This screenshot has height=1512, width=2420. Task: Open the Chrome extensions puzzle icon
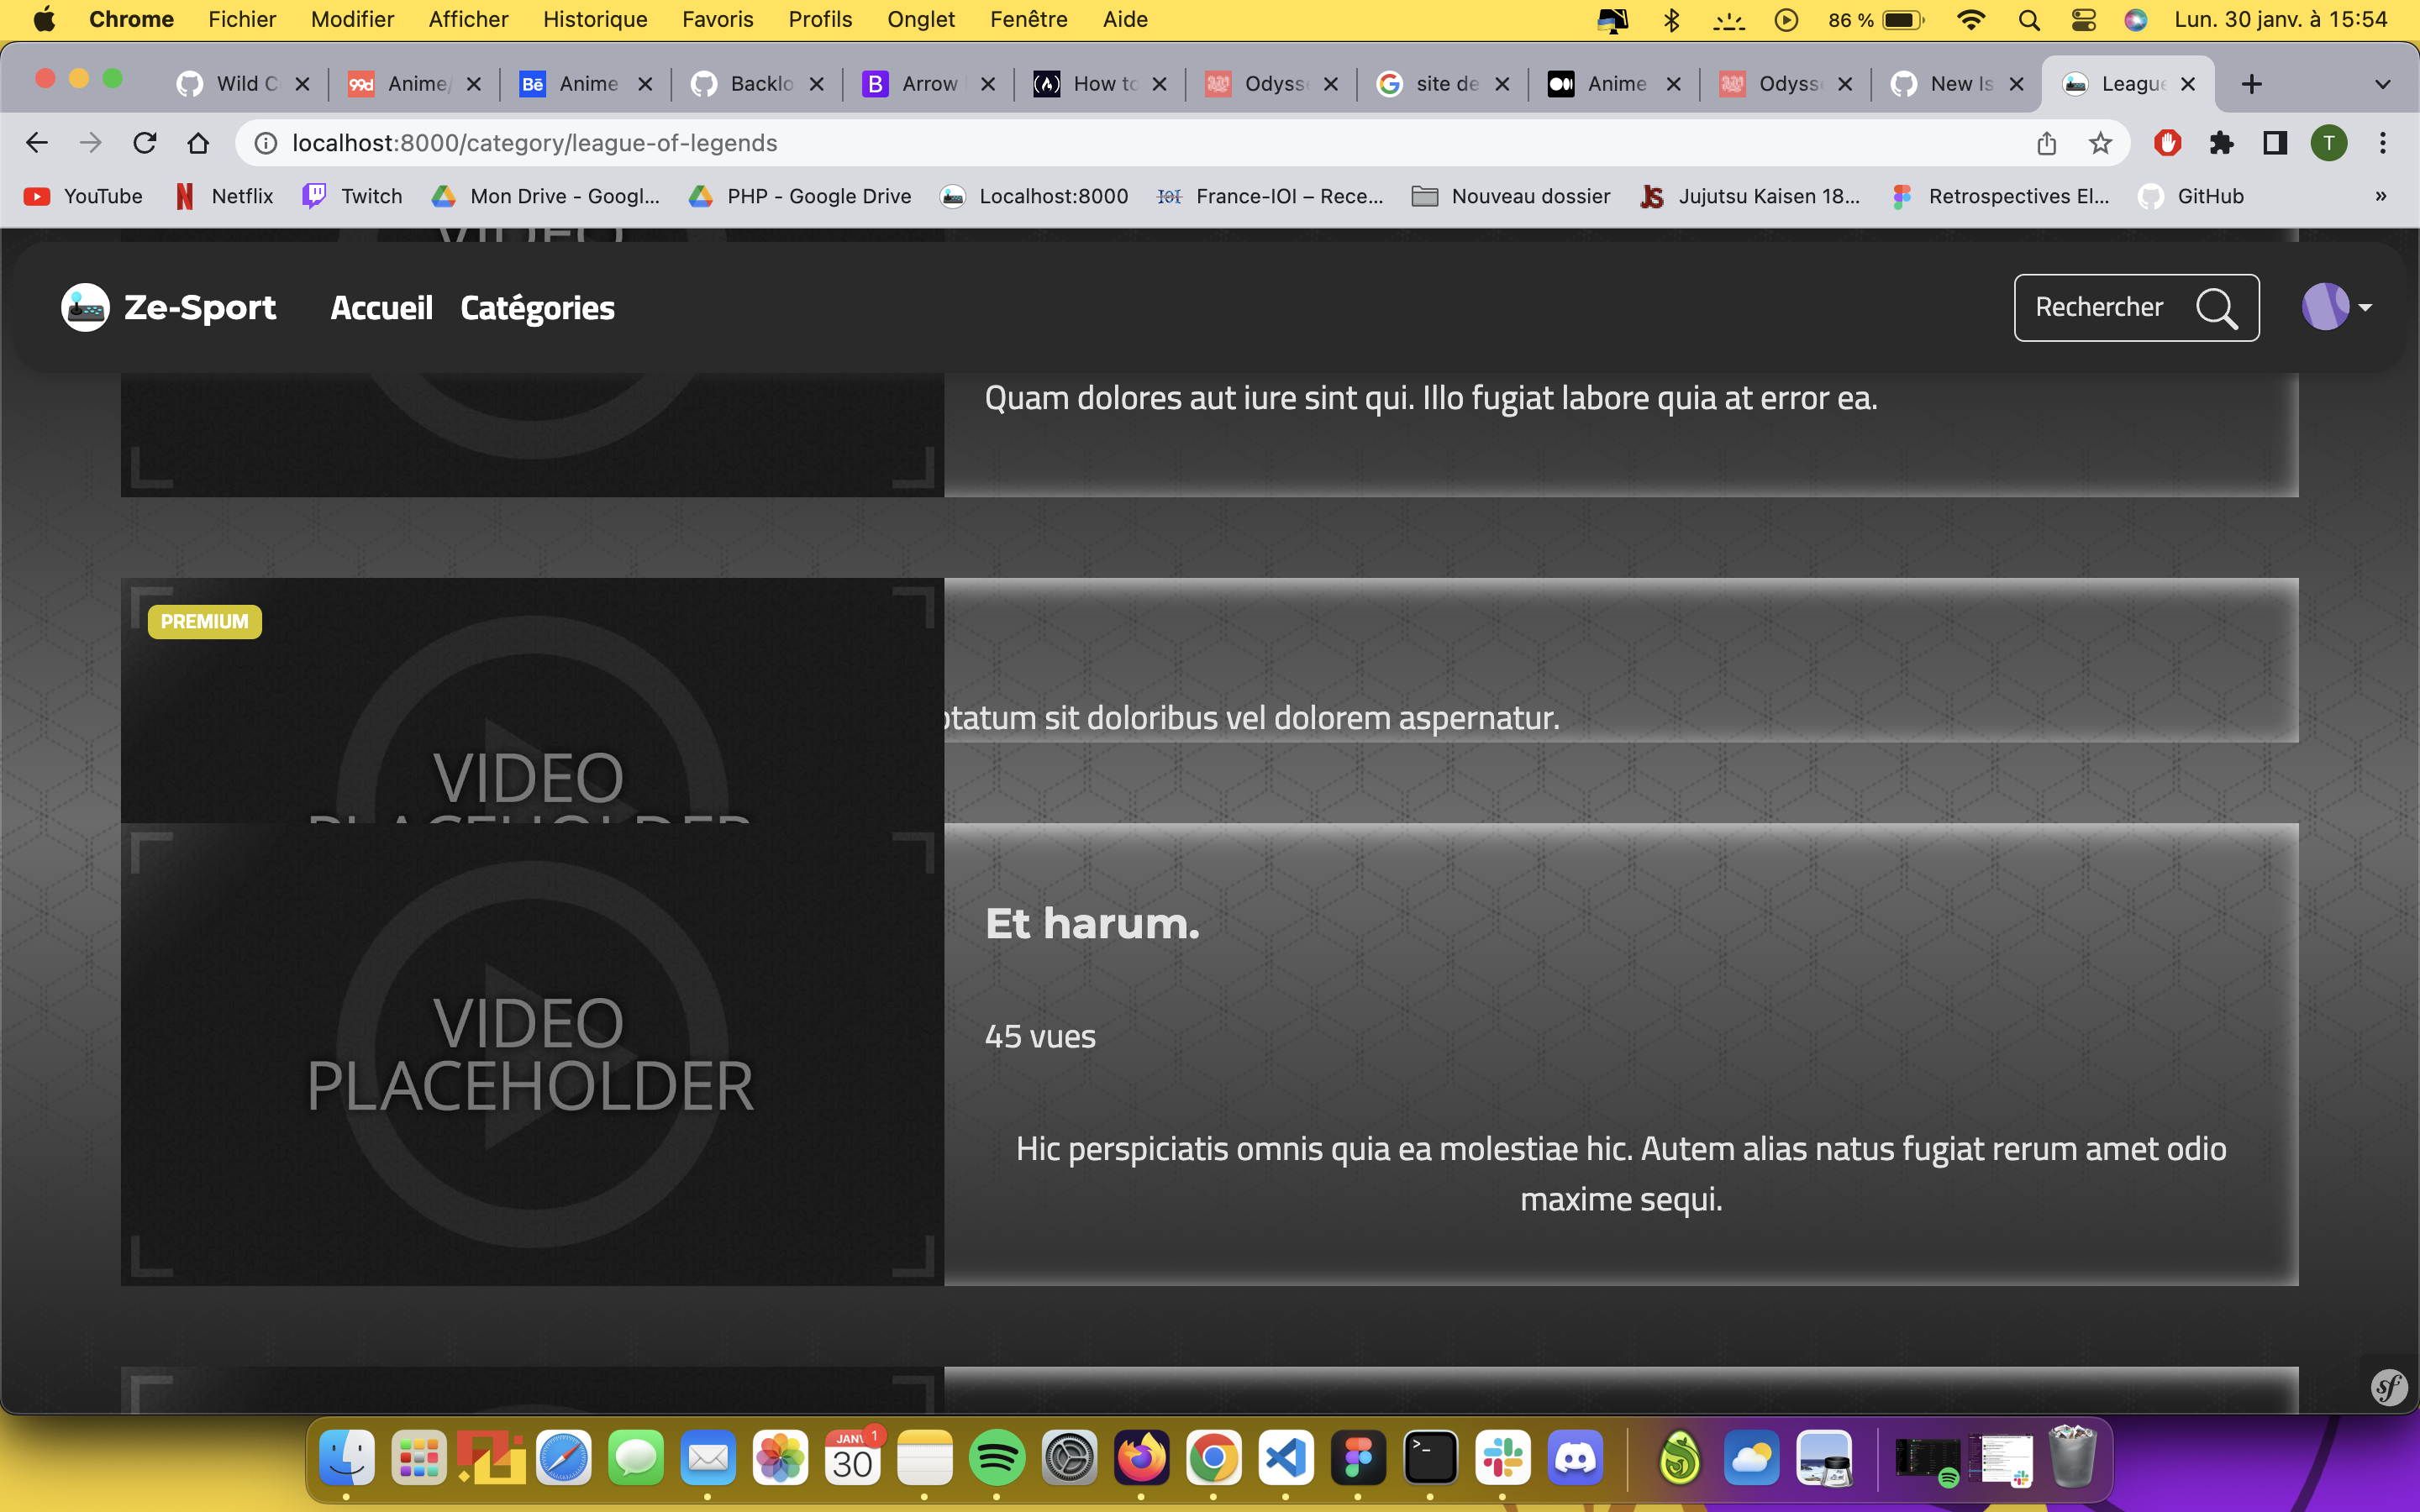coord(2221,143)
